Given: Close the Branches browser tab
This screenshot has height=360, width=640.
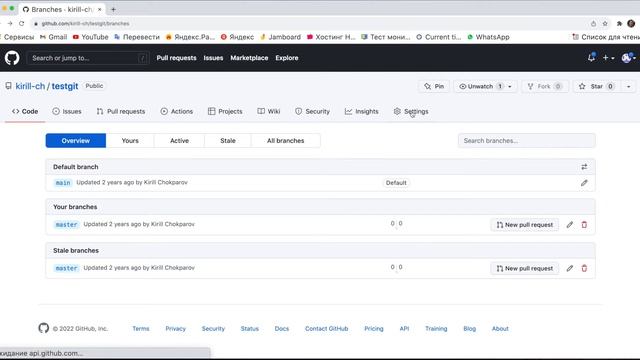Looking at the screenshot, I should tap(100, 9).
